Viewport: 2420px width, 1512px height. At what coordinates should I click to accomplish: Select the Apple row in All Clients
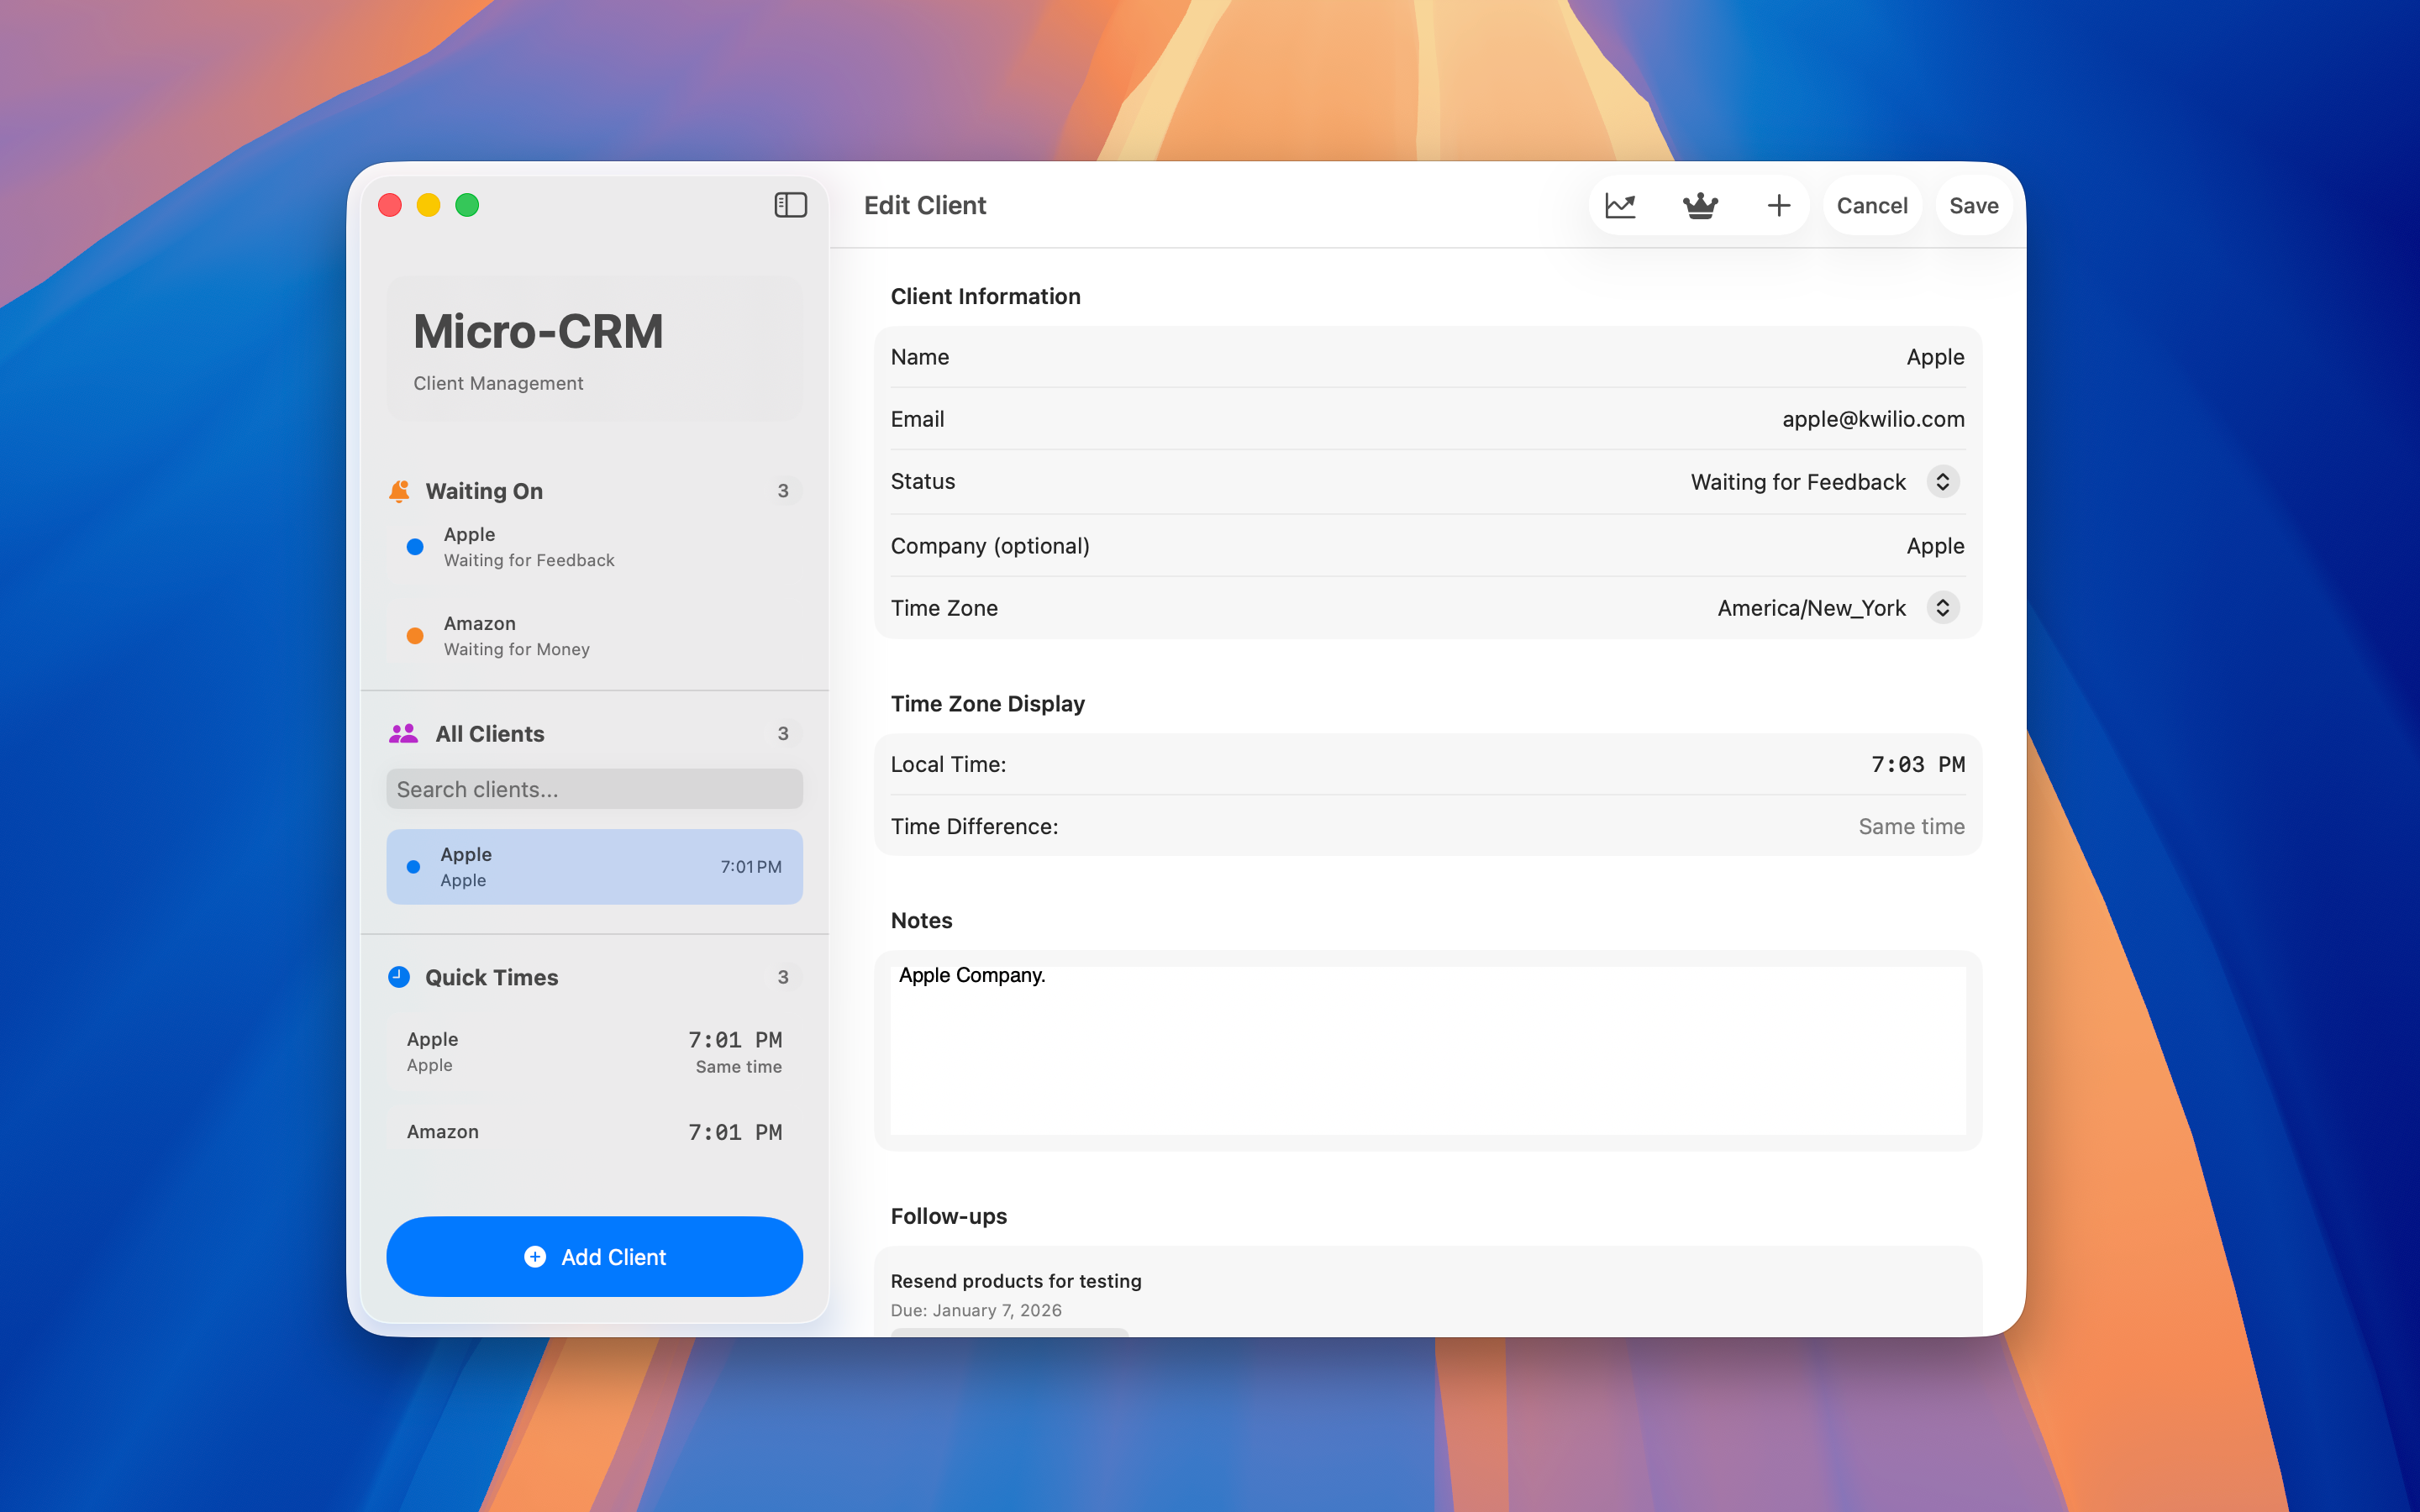[x=594, y=867]
